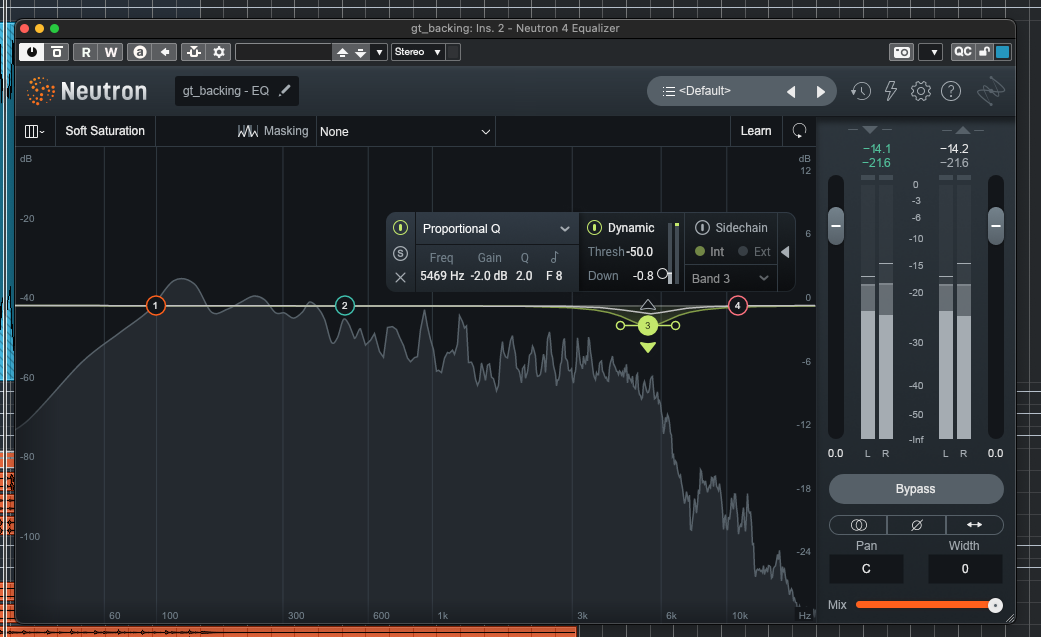Open the Stereo routing dropdown

point(418,52)
